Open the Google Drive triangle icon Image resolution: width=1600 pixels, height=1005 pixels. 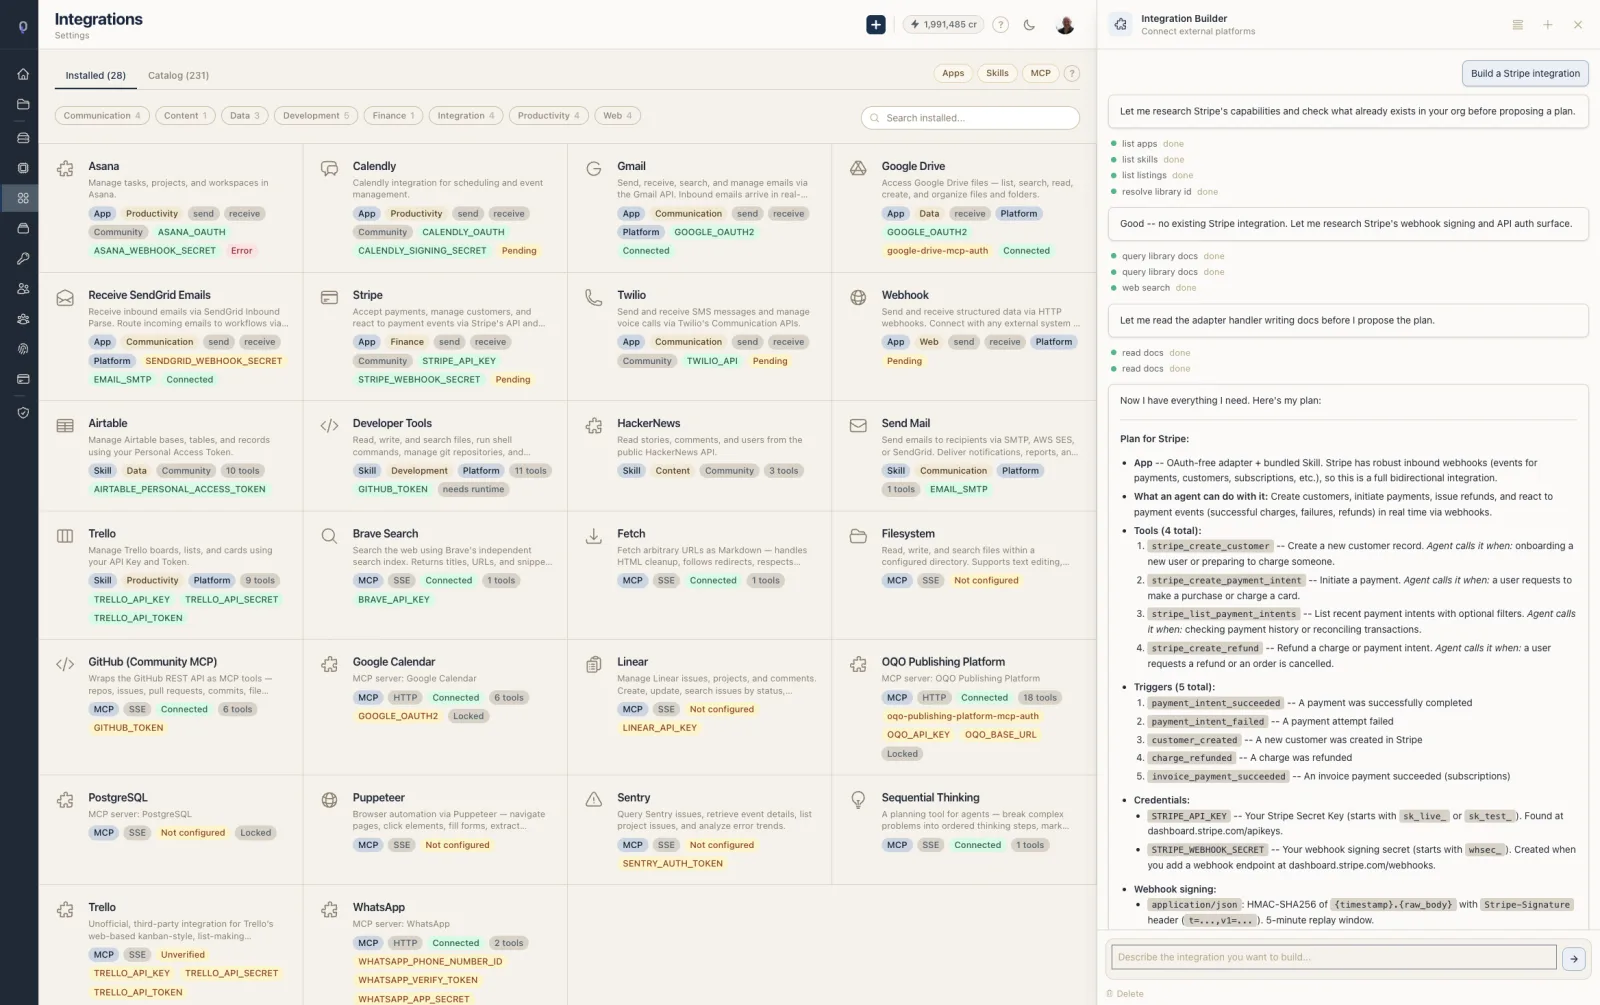[858, 169]
